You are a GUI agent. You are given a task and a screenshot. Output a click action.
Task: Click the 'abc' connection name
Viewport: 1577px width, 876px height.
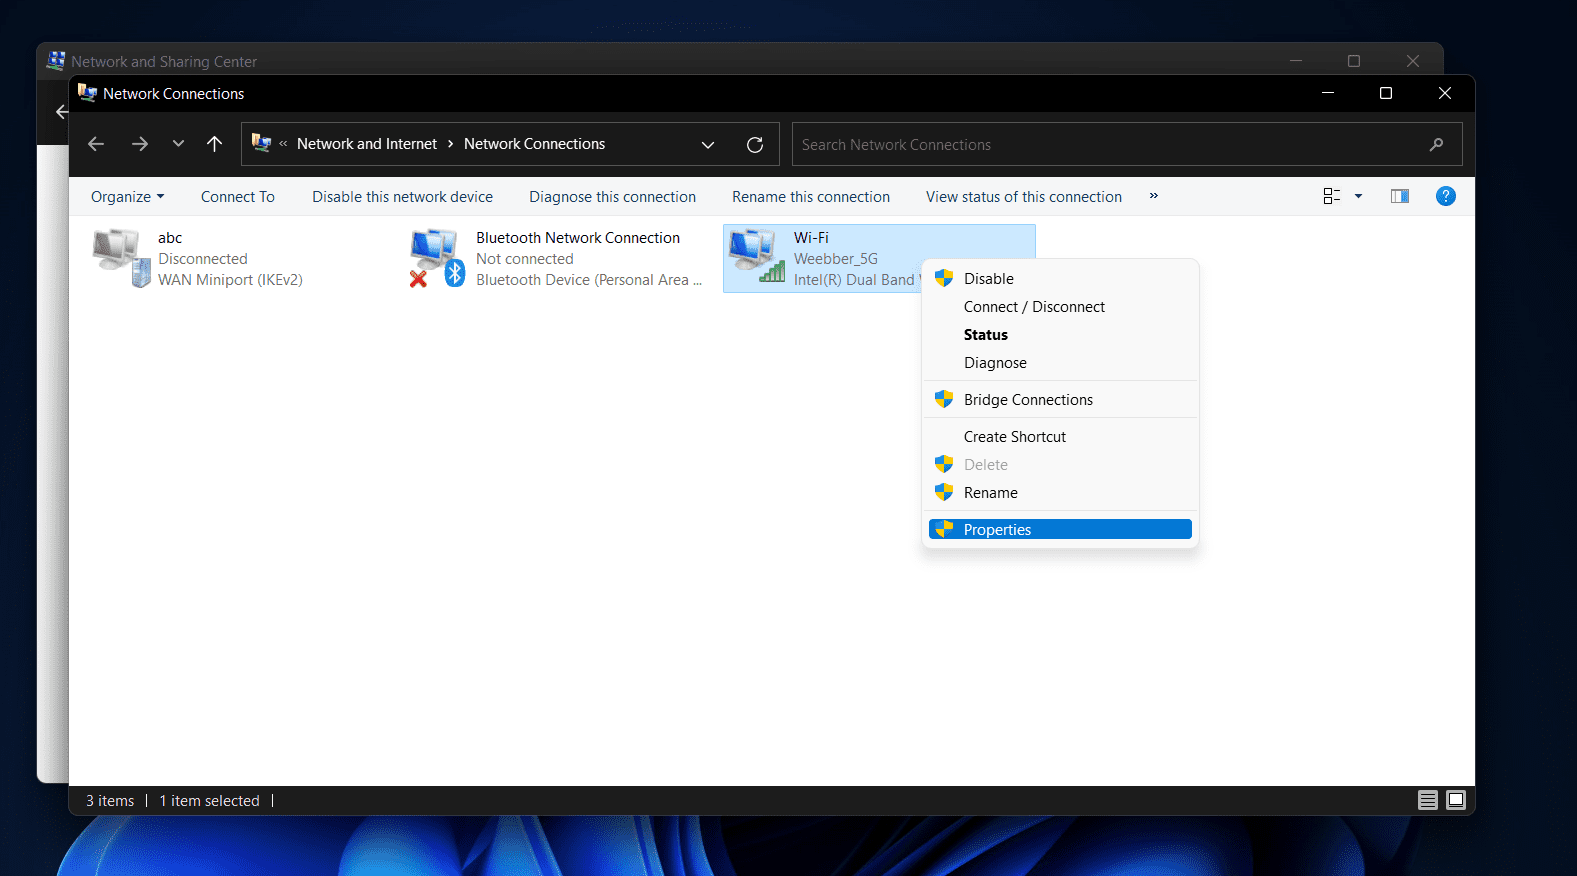point(170,238)
